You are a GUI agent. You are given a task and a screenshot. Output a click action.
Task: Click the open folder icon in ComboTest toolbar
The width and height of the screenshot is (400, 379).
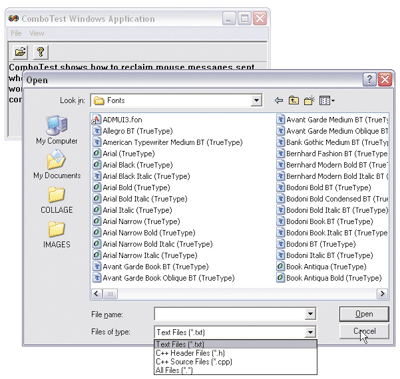click(x=20, y=52)
